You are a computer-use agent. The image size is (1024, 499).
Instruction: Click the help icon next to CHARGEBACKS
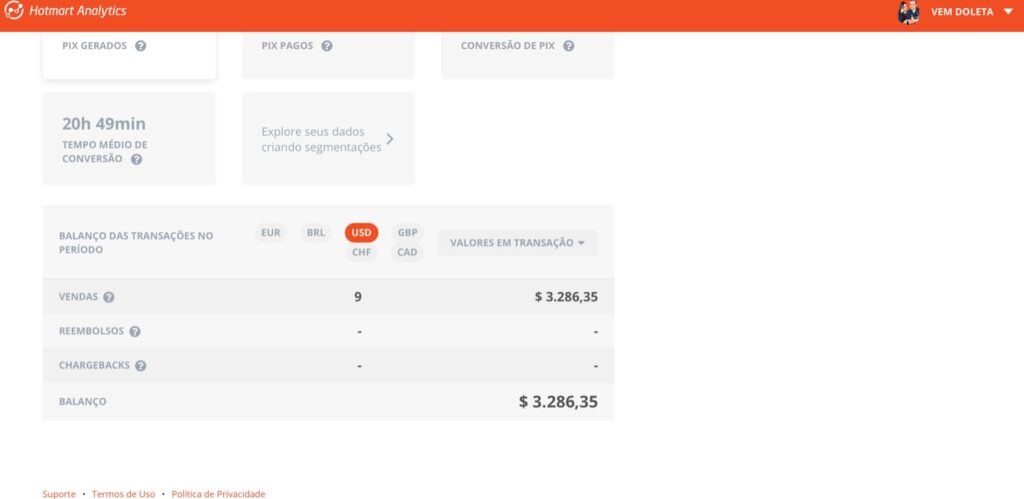pyautogui.click(x=141, y=366)
